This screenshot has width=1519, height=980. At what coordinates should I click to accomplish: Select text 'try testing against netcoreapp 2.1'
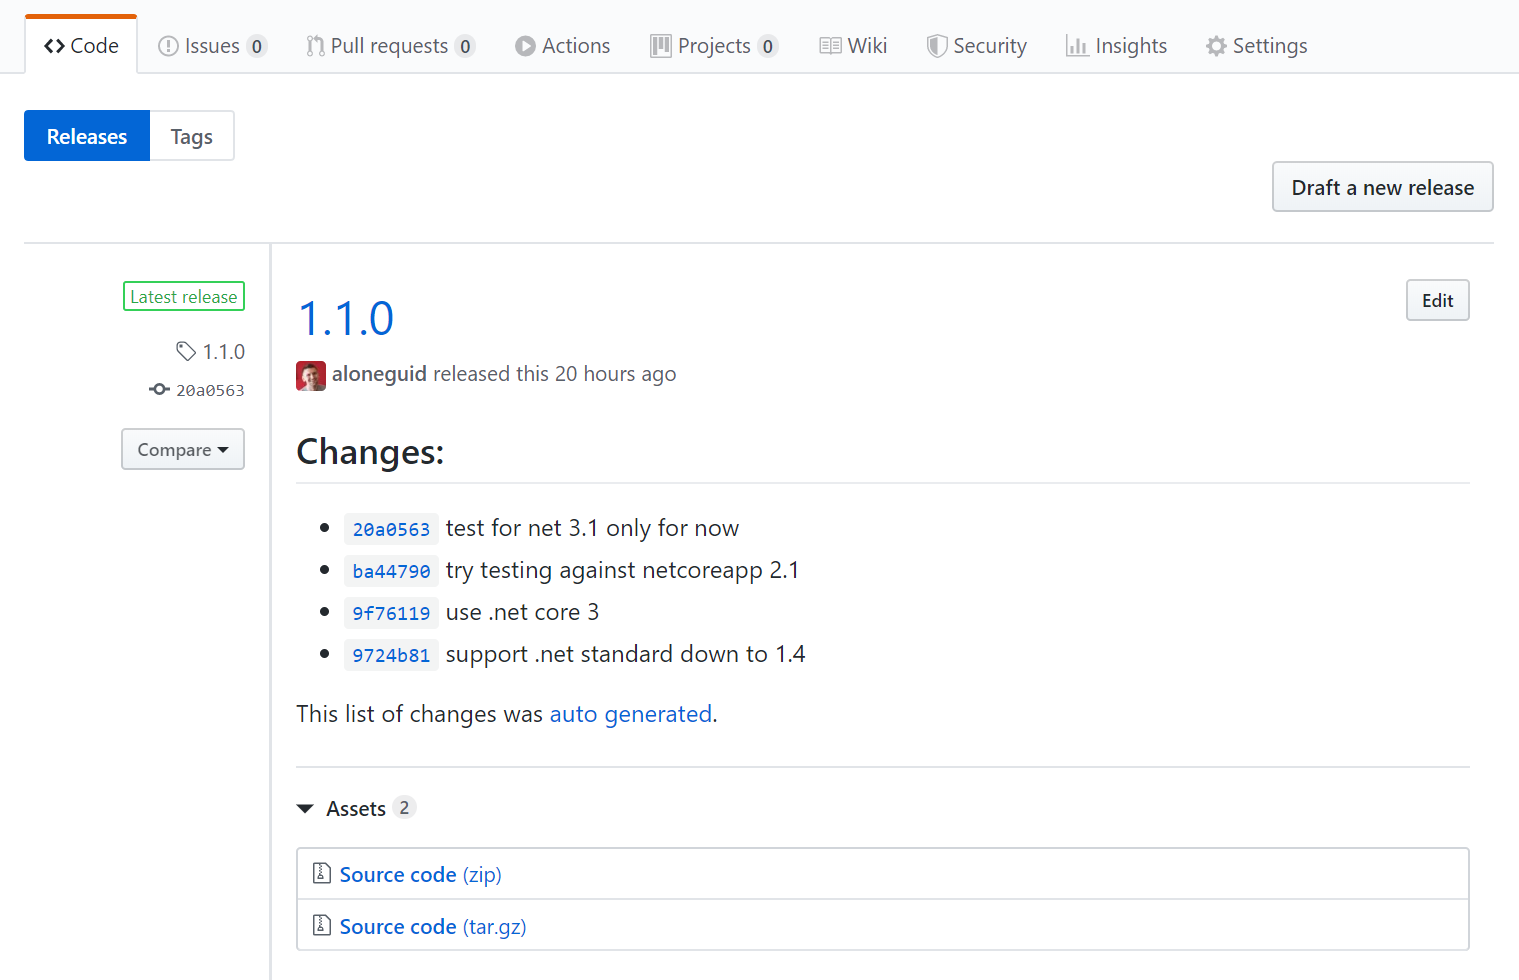622,570
